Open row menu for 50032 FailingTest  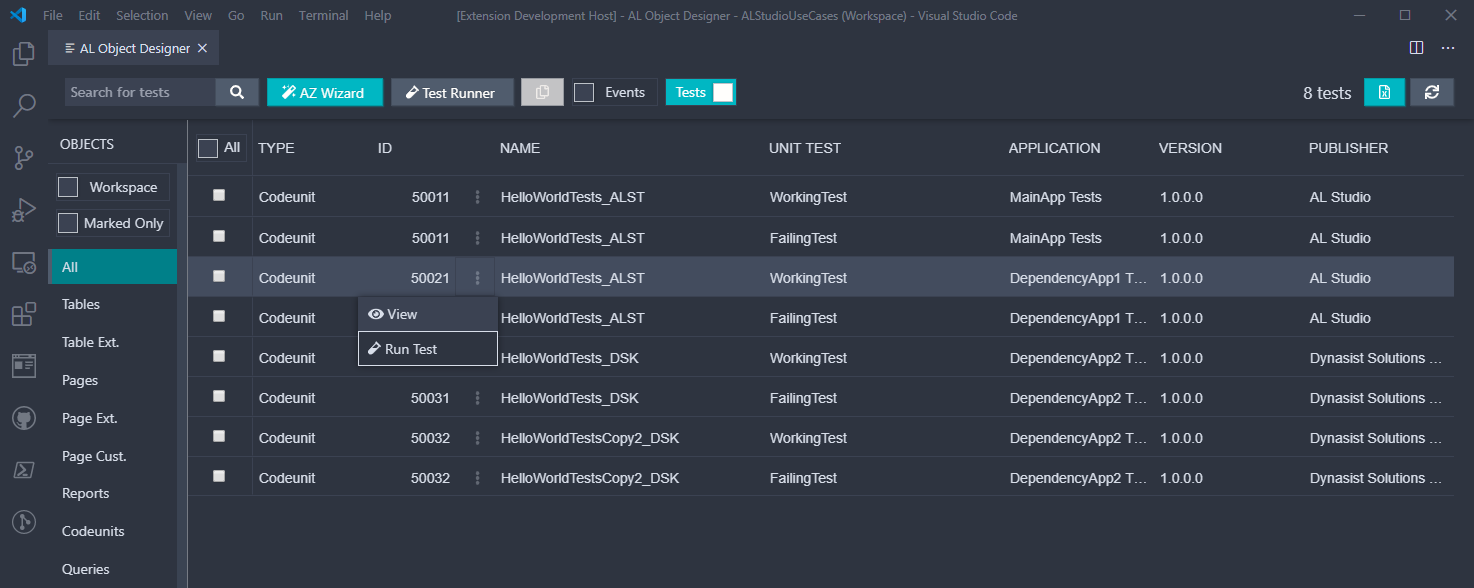(477, 478)
